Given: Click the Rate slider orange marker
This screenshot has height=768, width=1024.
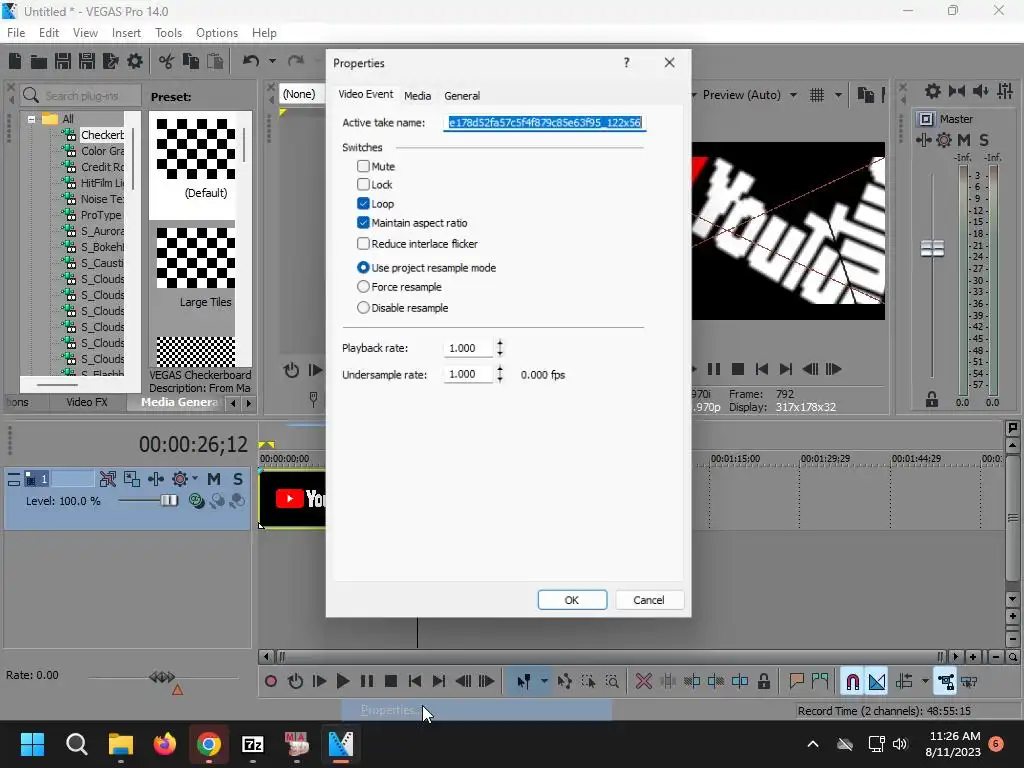Looking at the screenshot, I should 177,689.
